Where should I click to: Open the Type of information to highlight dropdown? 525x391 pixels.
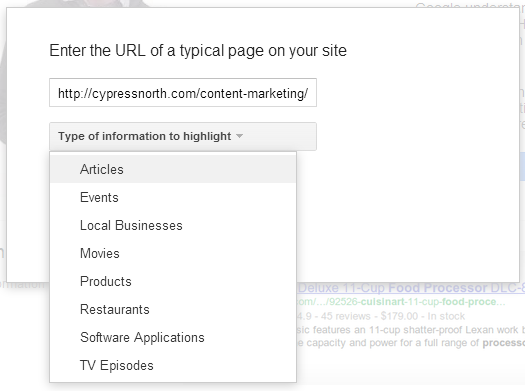(183, 136)
